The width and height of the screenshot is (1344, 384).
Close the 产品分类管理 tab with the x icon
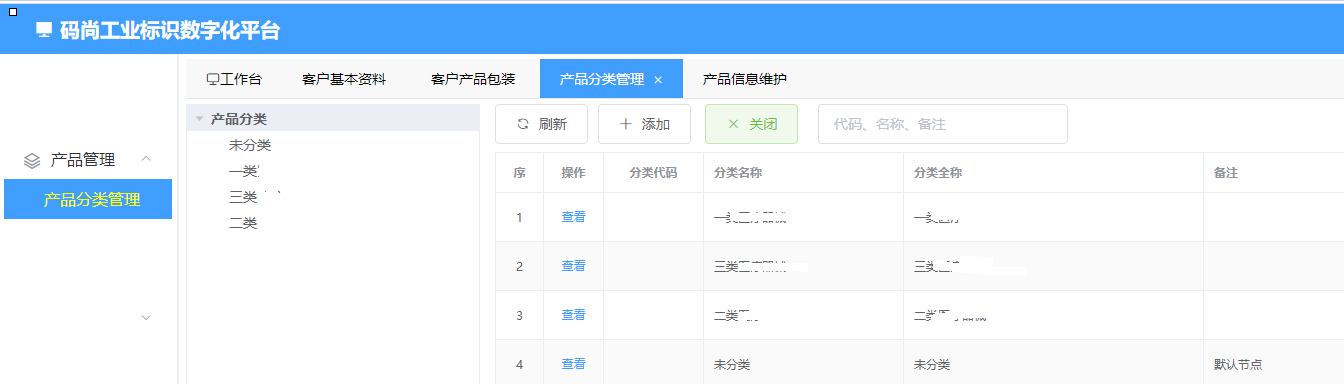pos(658,80)
